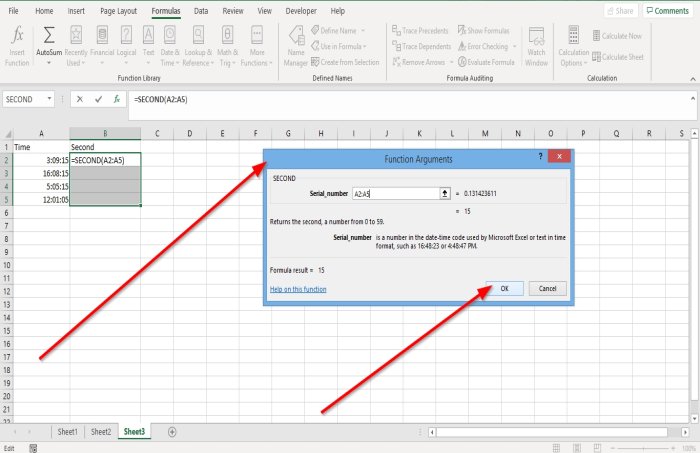700x453 pixels.
Task: Switch to the View tab
Action: [x=264, y=11]
